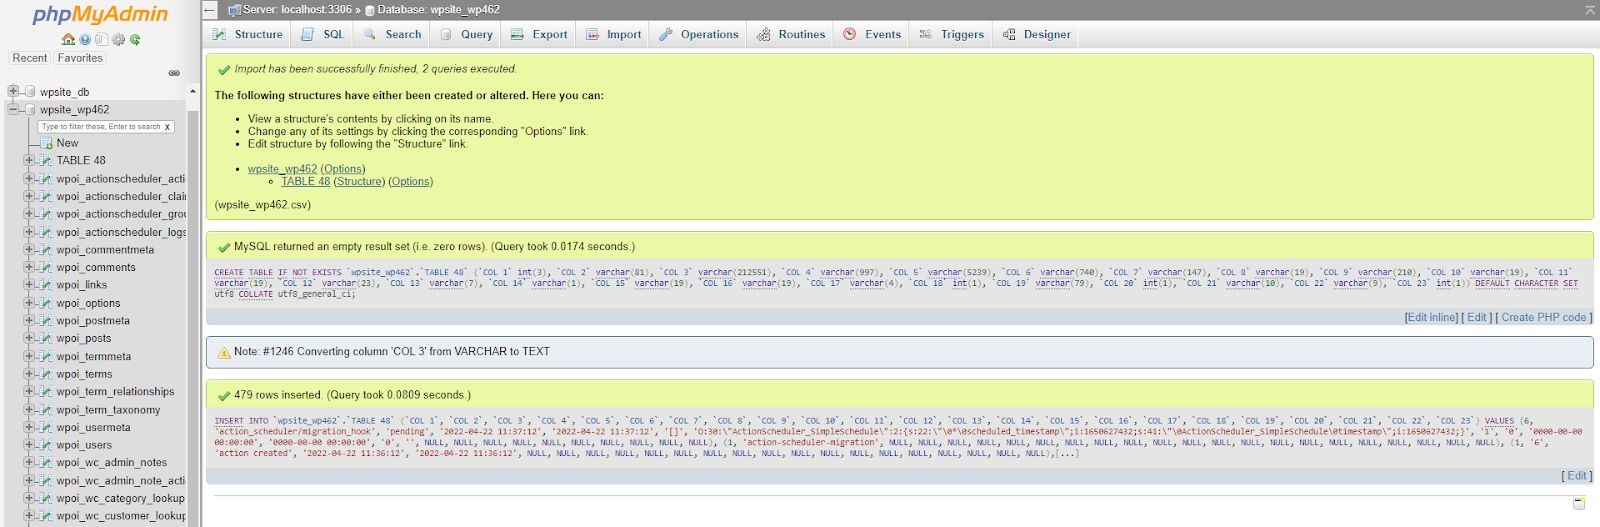
Task: Reload navigation panel green refresh icon
Action: [x=134, y=40]
